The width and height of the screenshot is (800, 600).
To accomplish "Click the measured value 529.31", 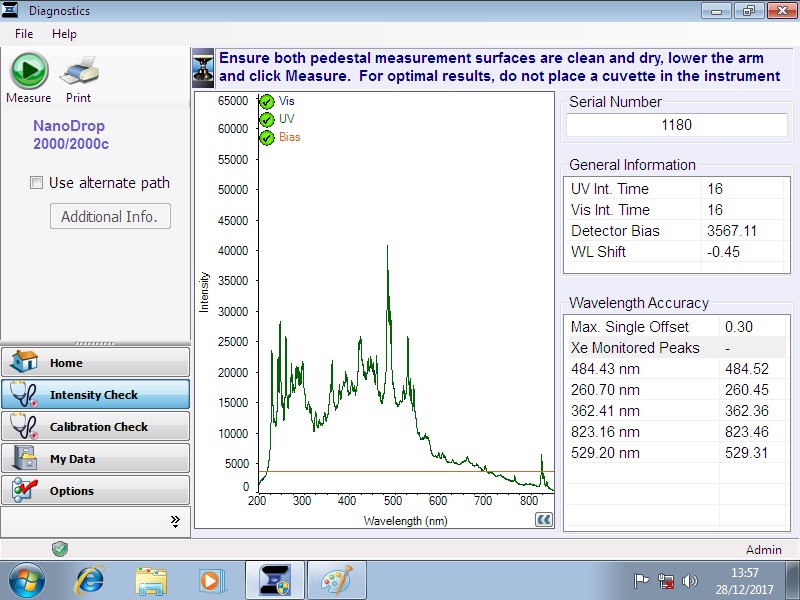I will (746, 453).
